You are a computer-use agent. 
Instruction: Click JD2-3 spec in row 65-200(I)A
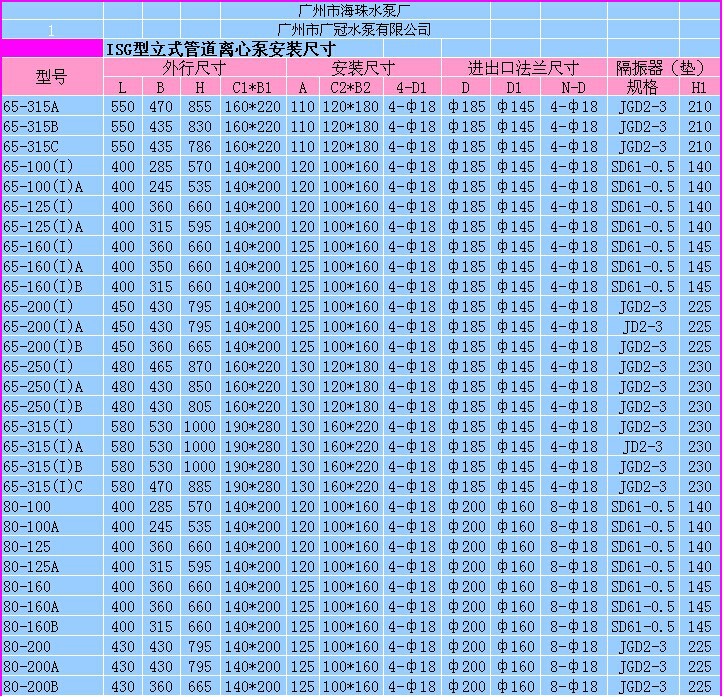click(643, 326)
